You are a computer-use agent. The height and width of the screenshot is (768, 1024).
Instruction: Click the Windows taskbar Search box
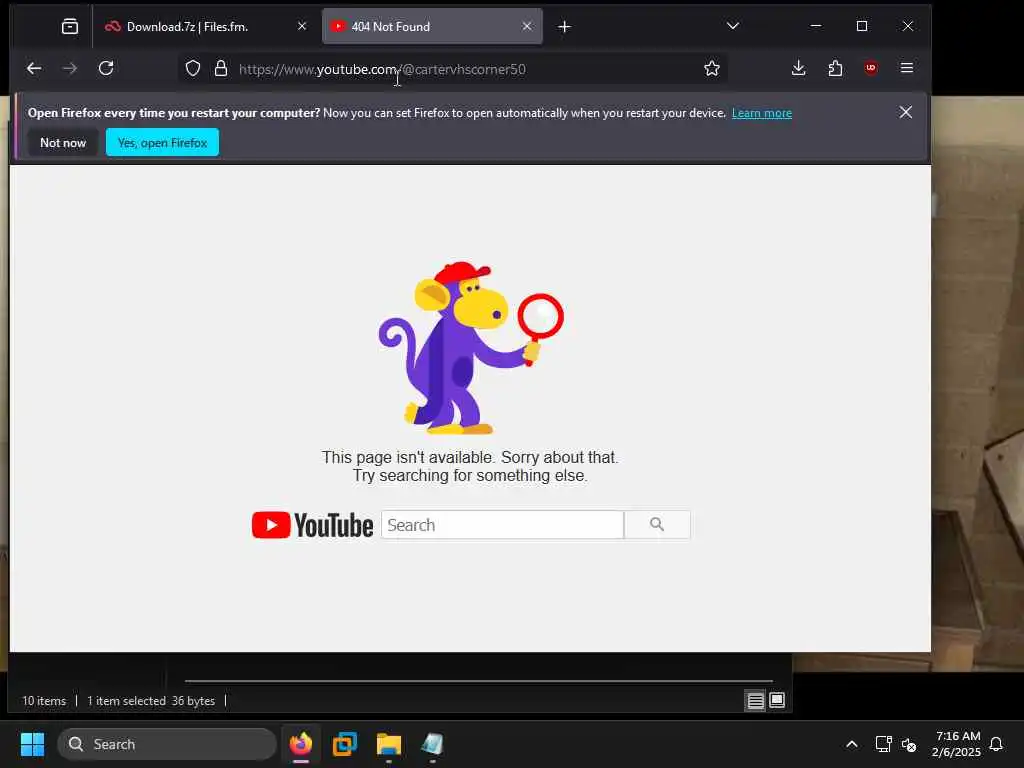(167, 744)
